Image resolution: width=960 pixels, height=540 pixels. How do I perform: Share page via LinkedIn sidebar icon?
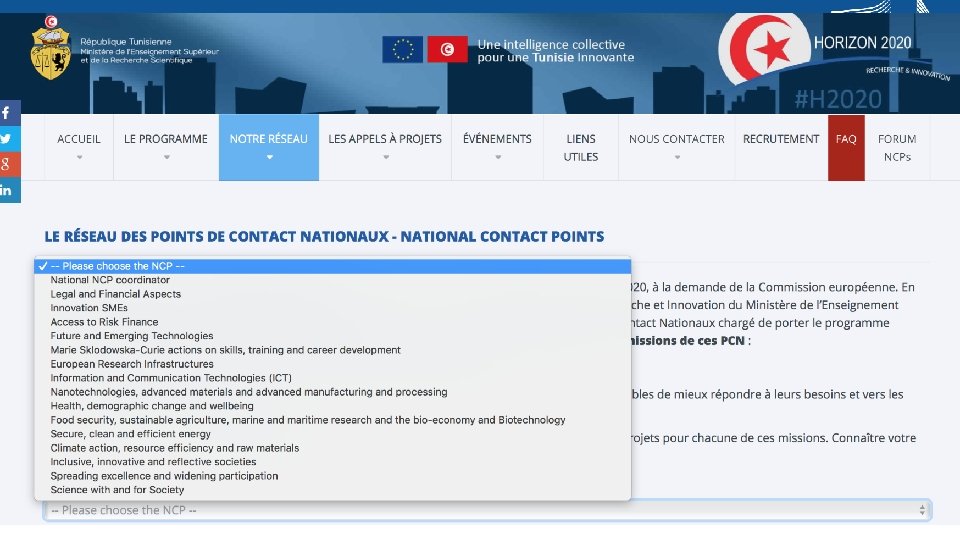pos(10,190)
